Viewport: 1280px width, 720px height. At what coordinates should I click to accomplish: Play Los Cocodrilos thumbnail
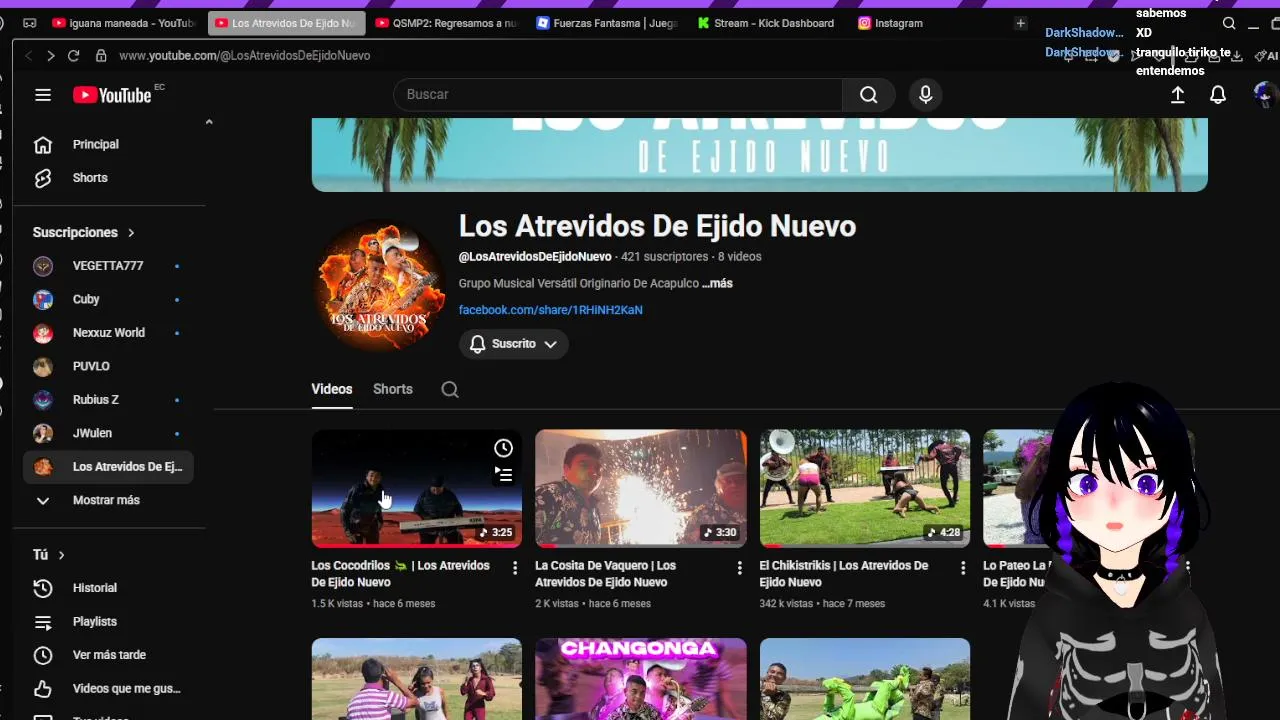click(x=417, y=489)
